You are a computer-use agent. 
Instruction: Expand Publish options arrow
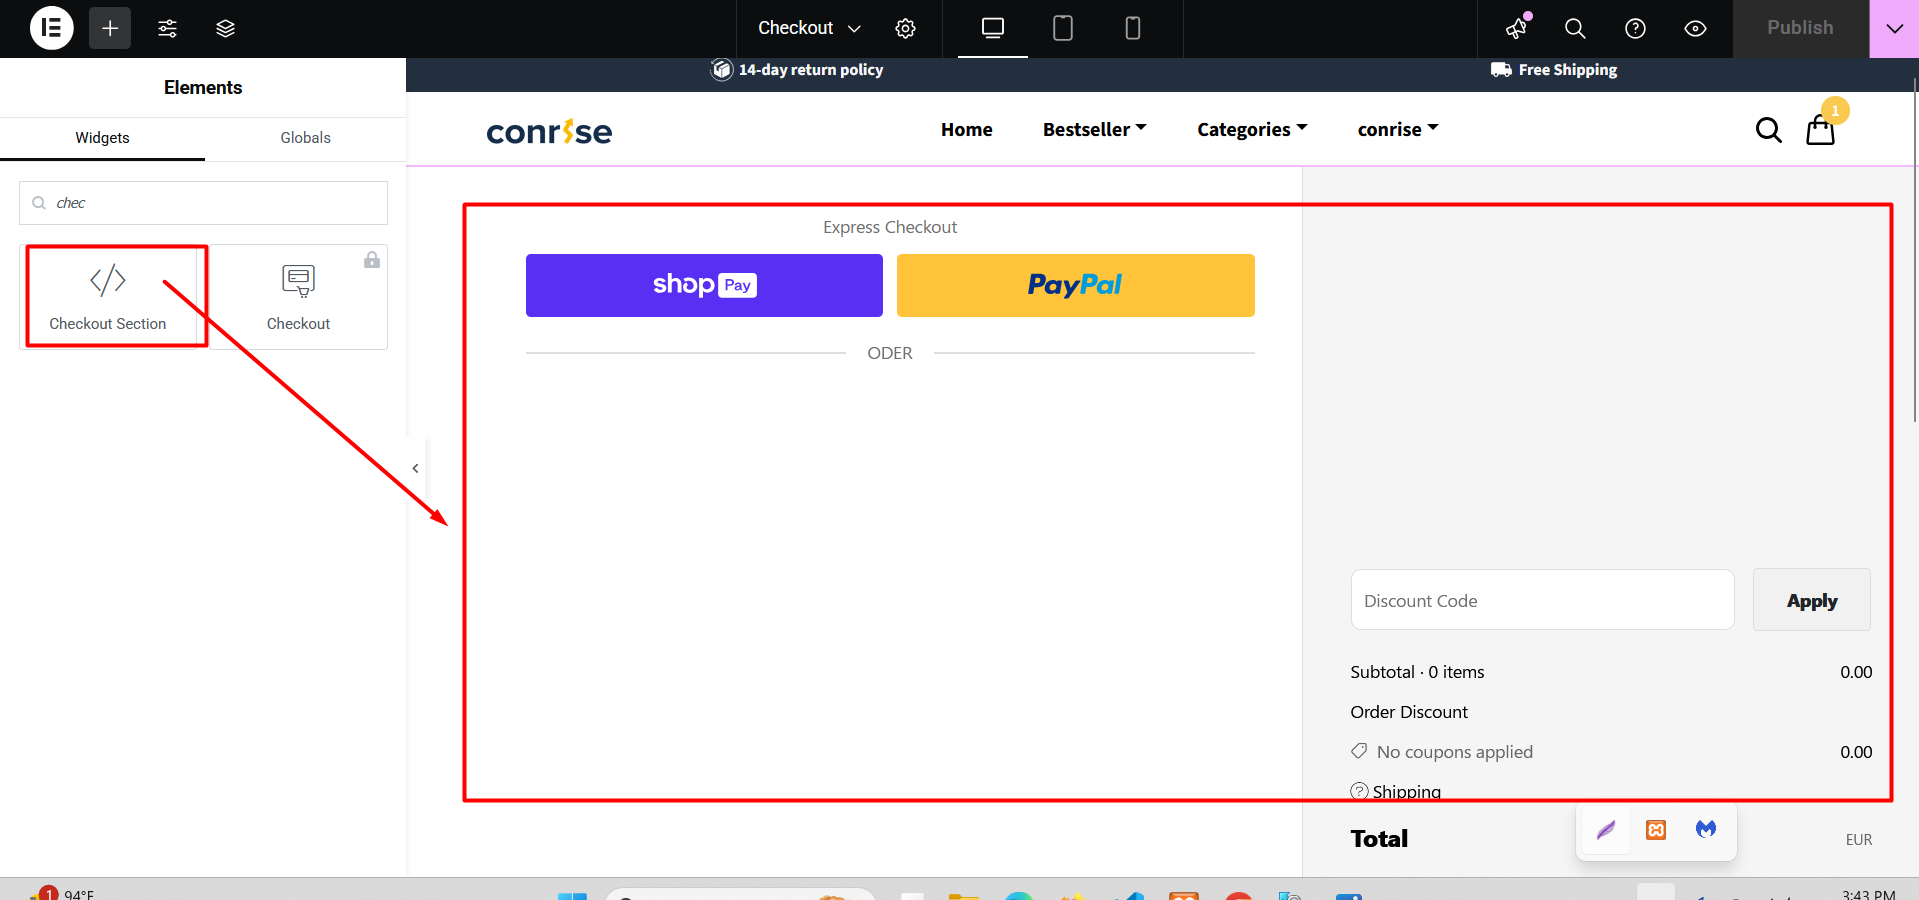(1894, 28)
